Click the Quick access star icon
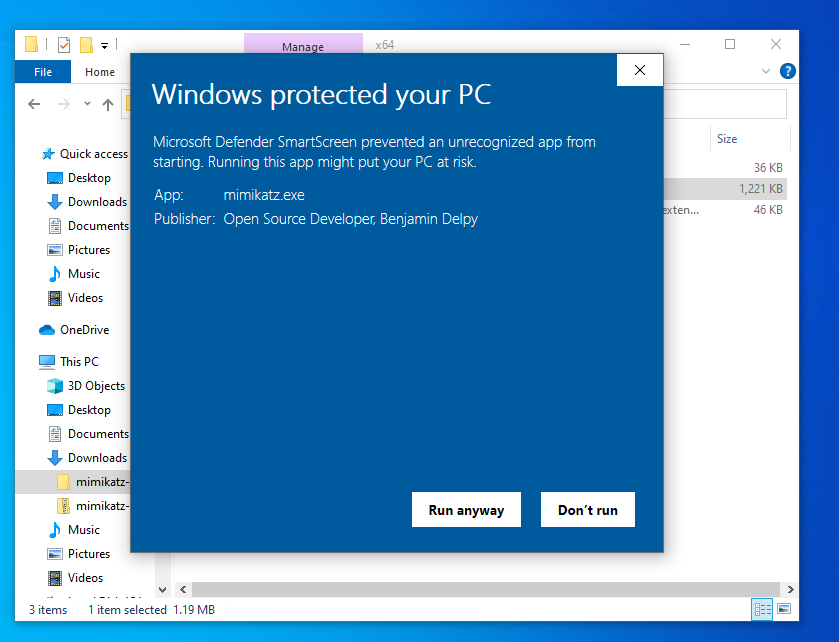The height and width of the screenshot is (642, 839). 47,154
